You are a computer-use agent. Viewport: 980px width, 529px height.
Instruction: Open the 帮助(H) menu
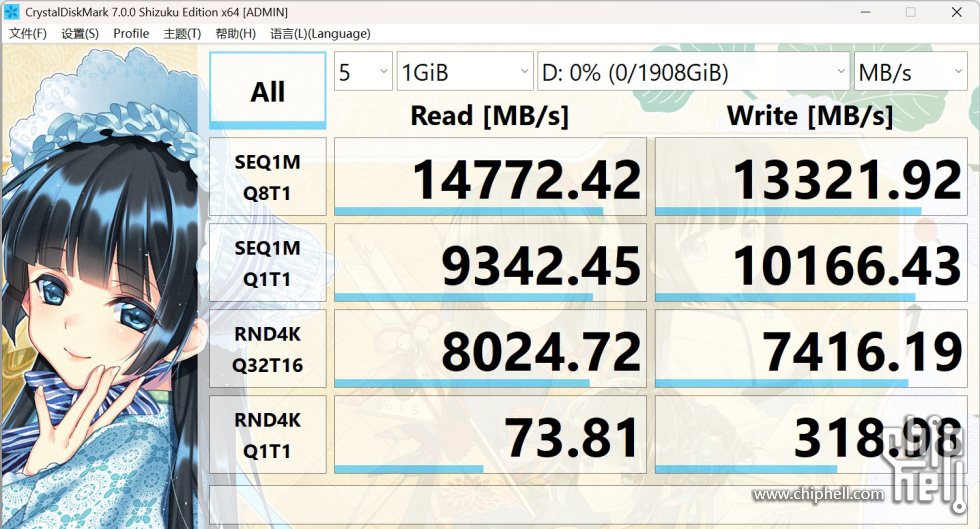tap(236, 34)
